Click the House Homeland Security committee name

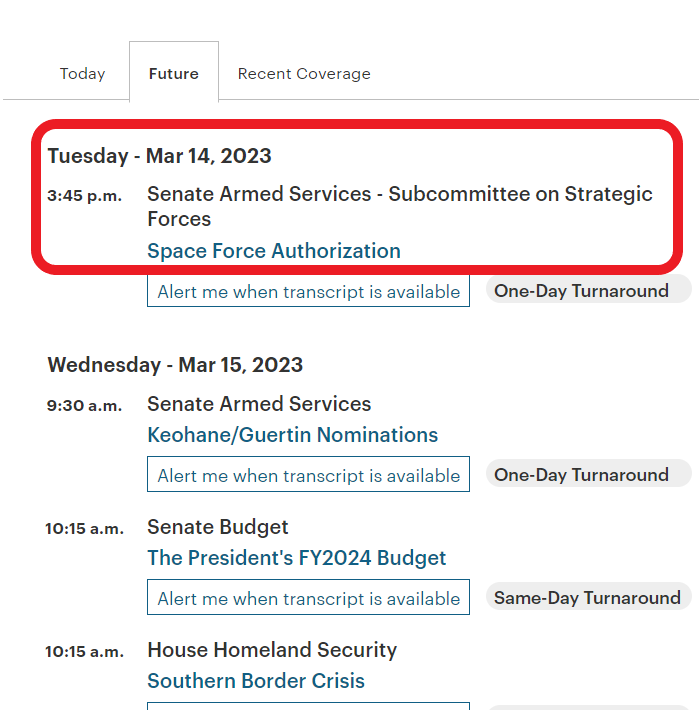[x=272, y=650]
